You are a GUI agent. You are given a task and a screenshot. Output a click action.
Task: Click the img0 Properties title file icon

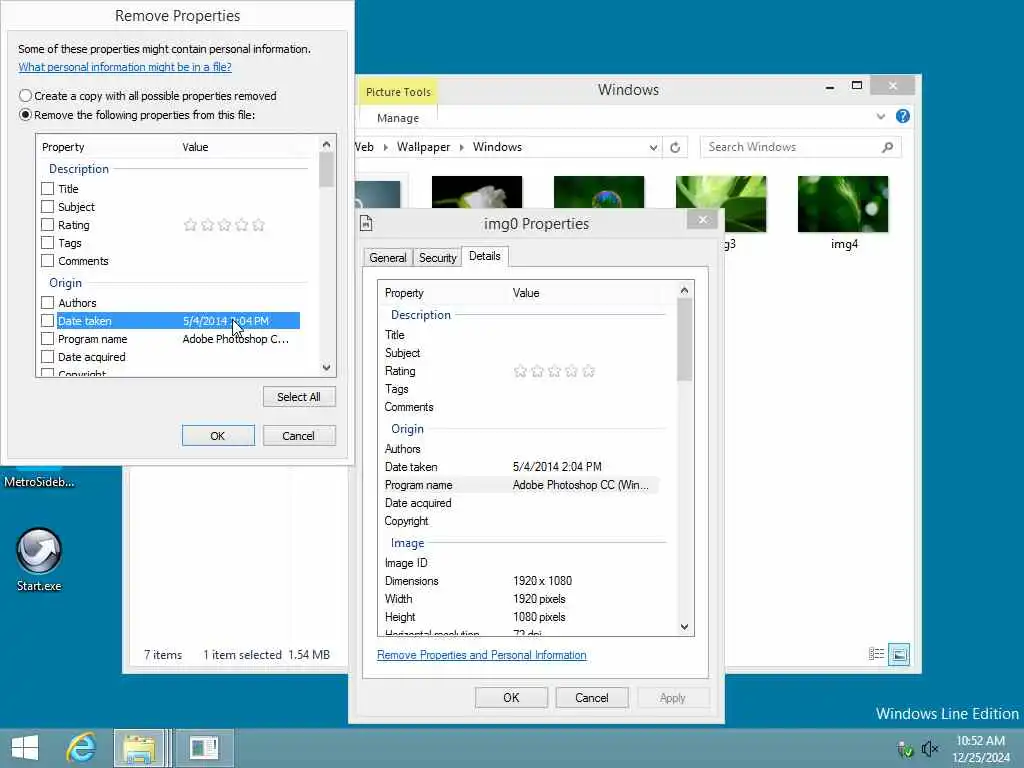coord(366,223)
